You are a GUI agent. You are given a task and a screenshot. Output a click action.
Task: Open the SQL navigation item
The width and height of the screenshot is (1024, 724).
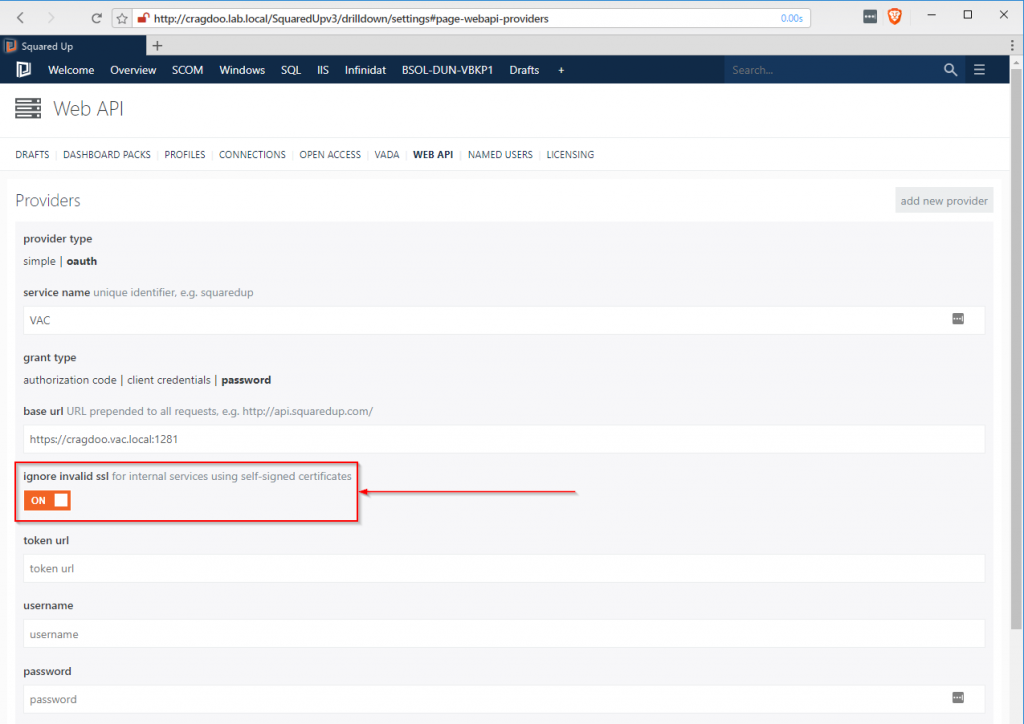pos(291,70)
